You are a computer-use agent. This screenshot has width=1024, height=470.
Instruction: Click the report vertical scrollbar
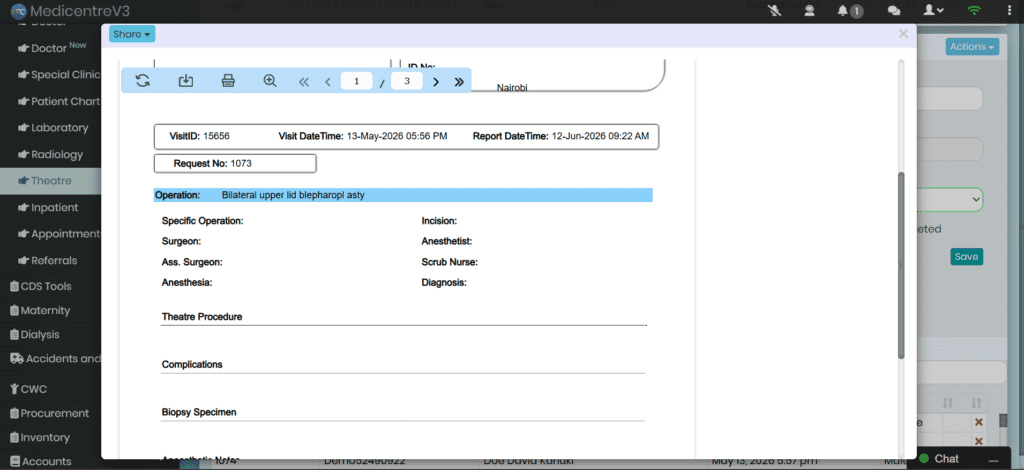pyautogui.click(x=901, y=264)
